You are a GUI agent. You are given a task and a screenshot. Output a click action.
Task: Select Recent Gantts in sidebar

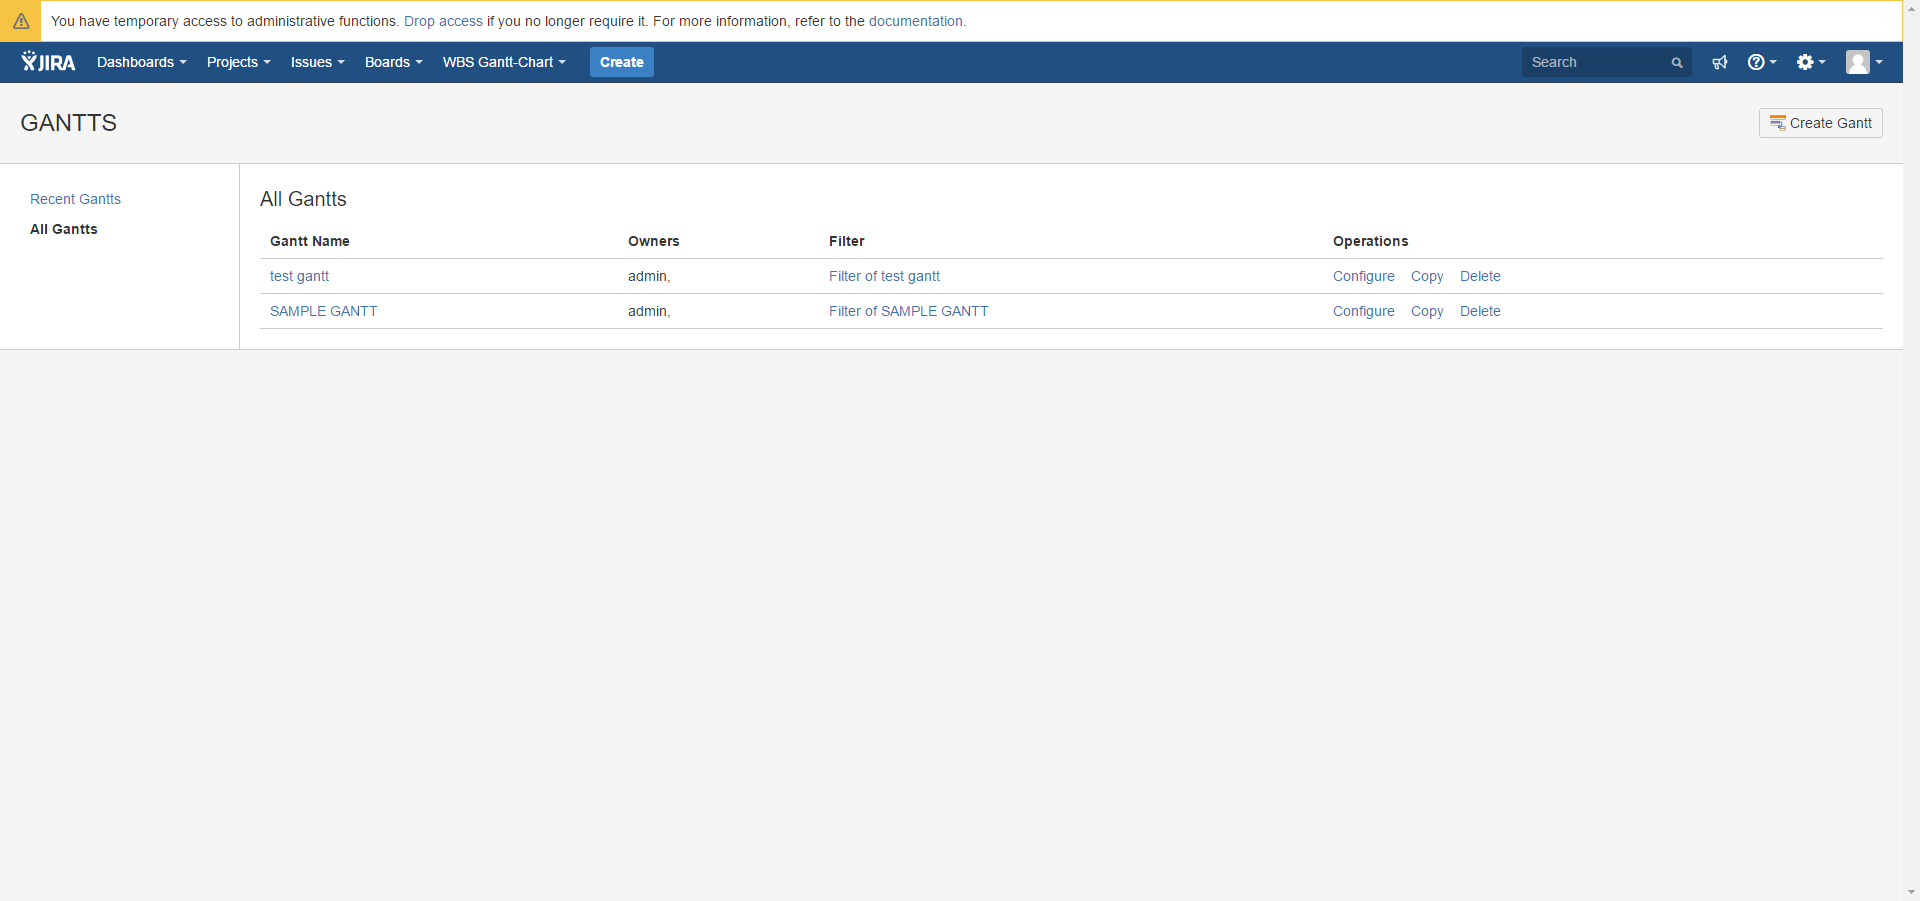75,199
